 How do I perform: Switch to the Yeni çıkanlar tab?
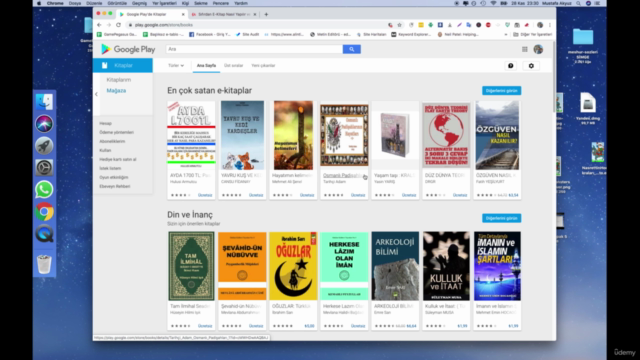point(263,65)
